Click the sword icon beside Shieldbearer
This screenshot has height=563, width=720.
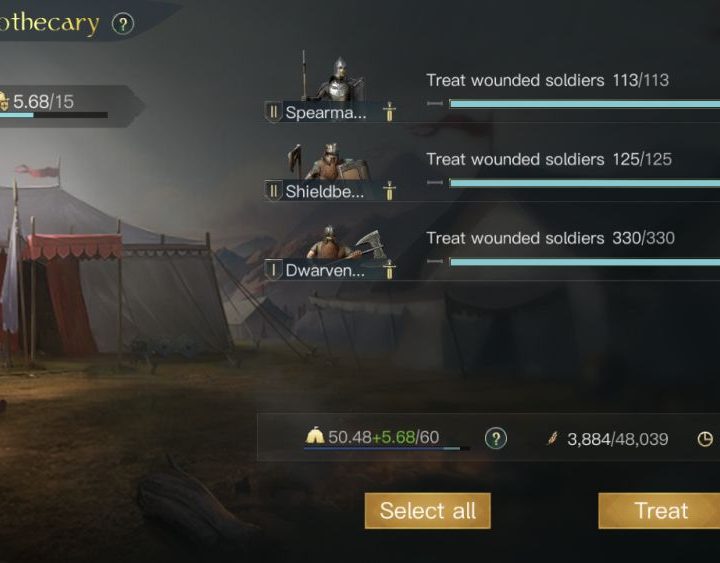coord(389,191)
